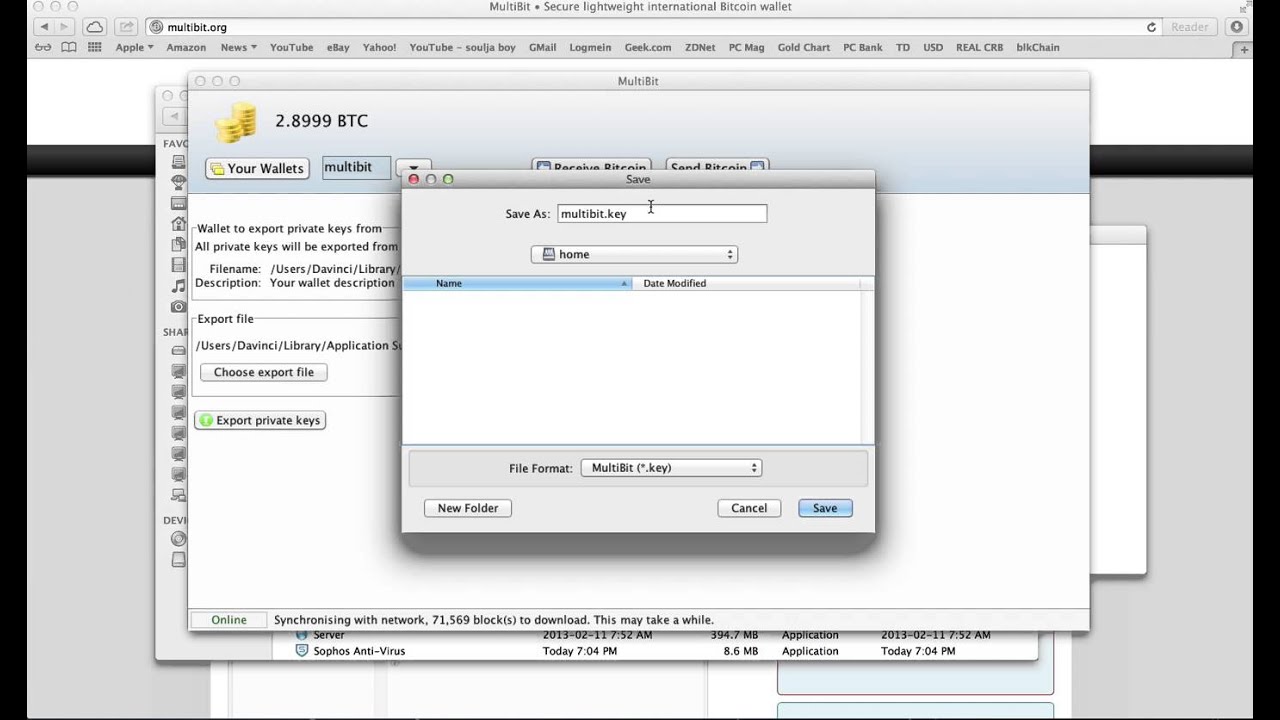This screenshot has width=1280, height=720.
Task: Select the first Favorites icon in Finder sidebar
Action: [178, 162]
